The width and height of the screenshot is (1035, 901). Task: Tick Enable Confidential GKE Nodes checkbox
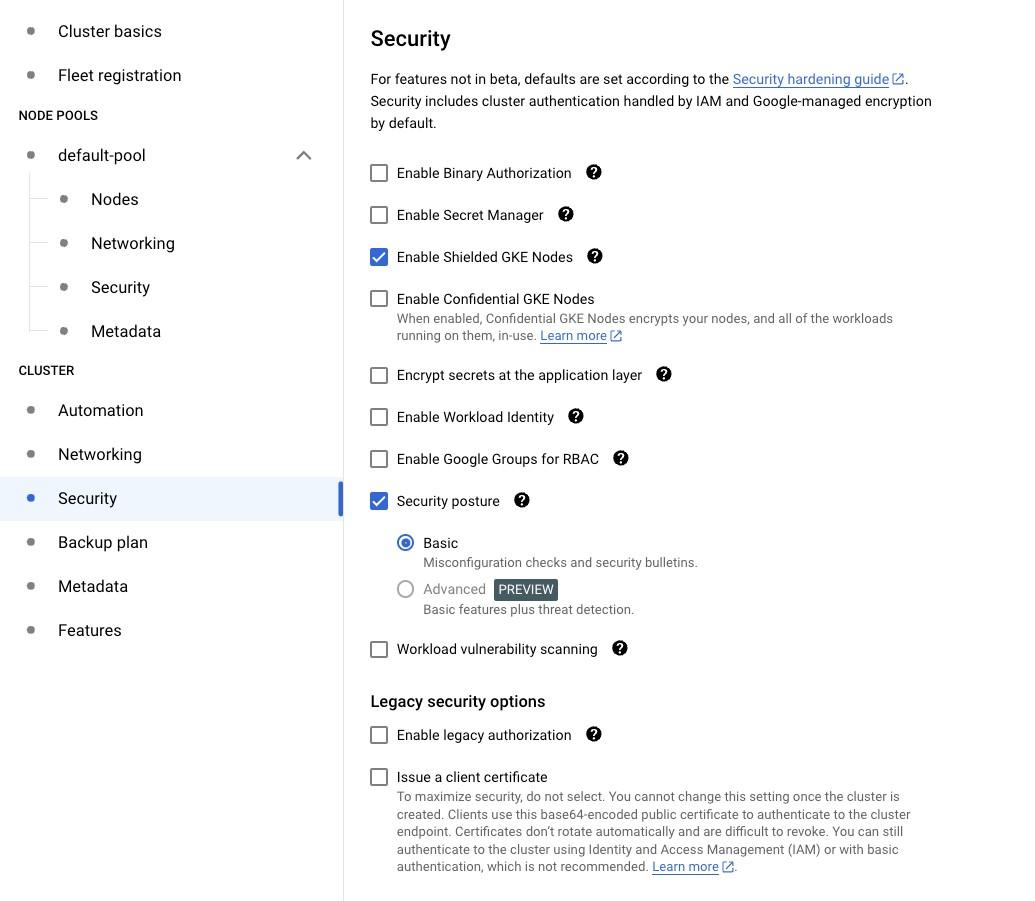point(379,298)
